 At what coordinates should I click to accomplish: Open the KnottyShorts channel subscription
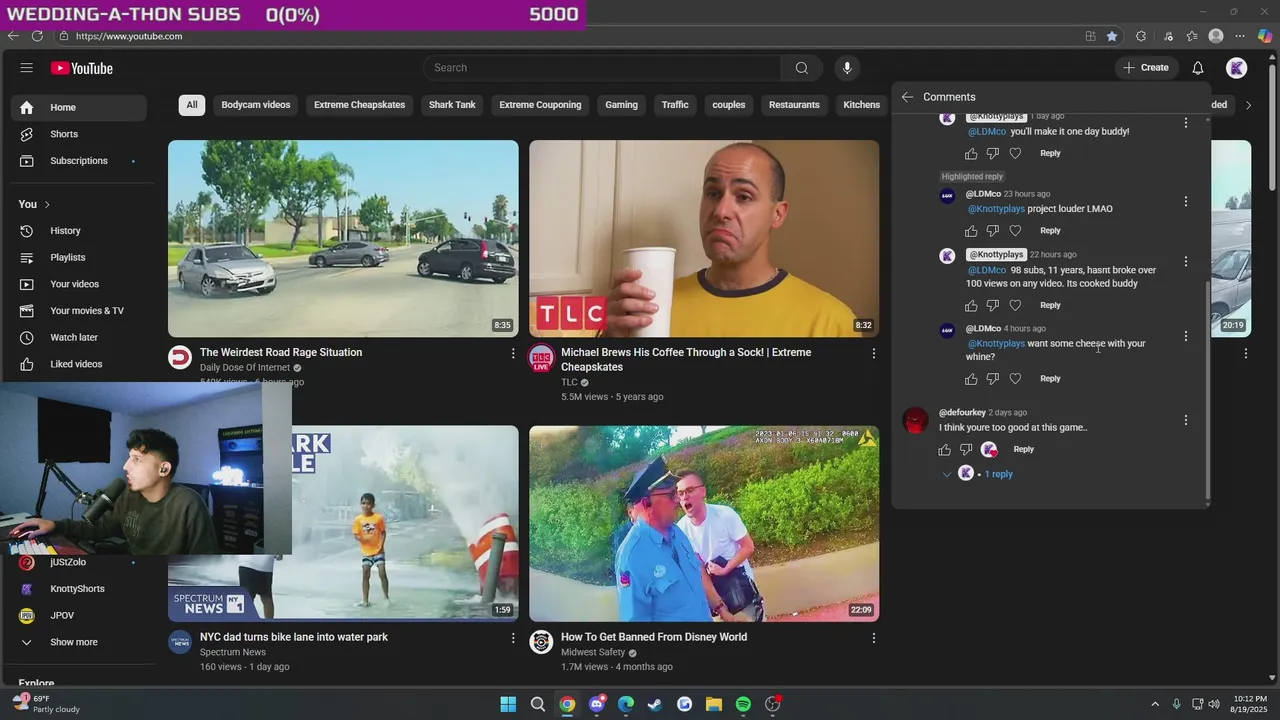(x=79, y=589)
